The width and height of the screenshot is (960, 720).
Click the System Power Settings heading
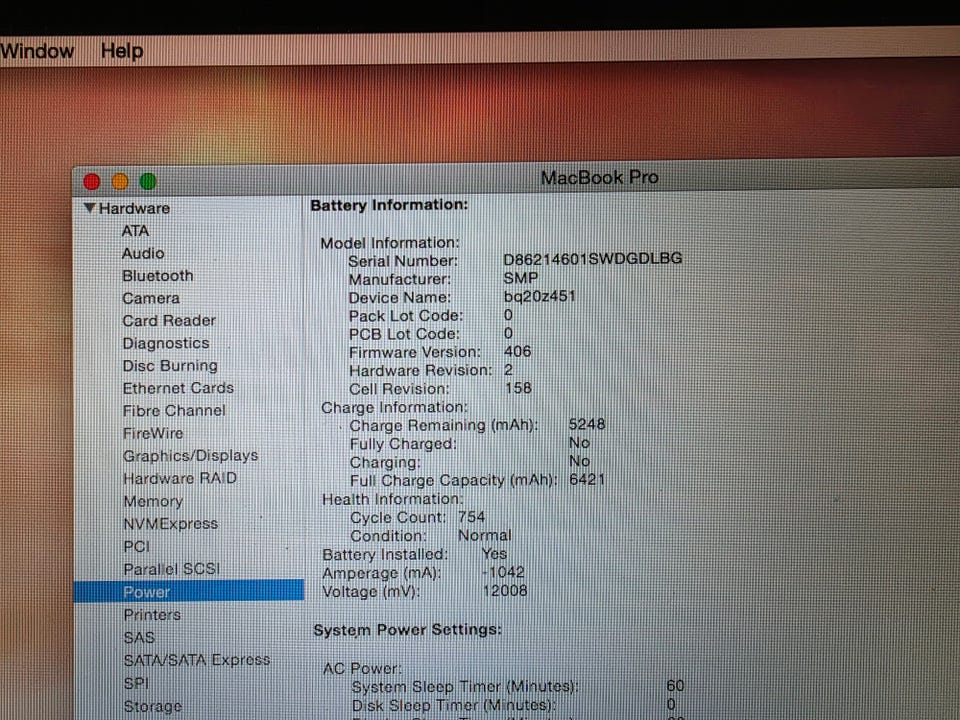tap(408, 630)
